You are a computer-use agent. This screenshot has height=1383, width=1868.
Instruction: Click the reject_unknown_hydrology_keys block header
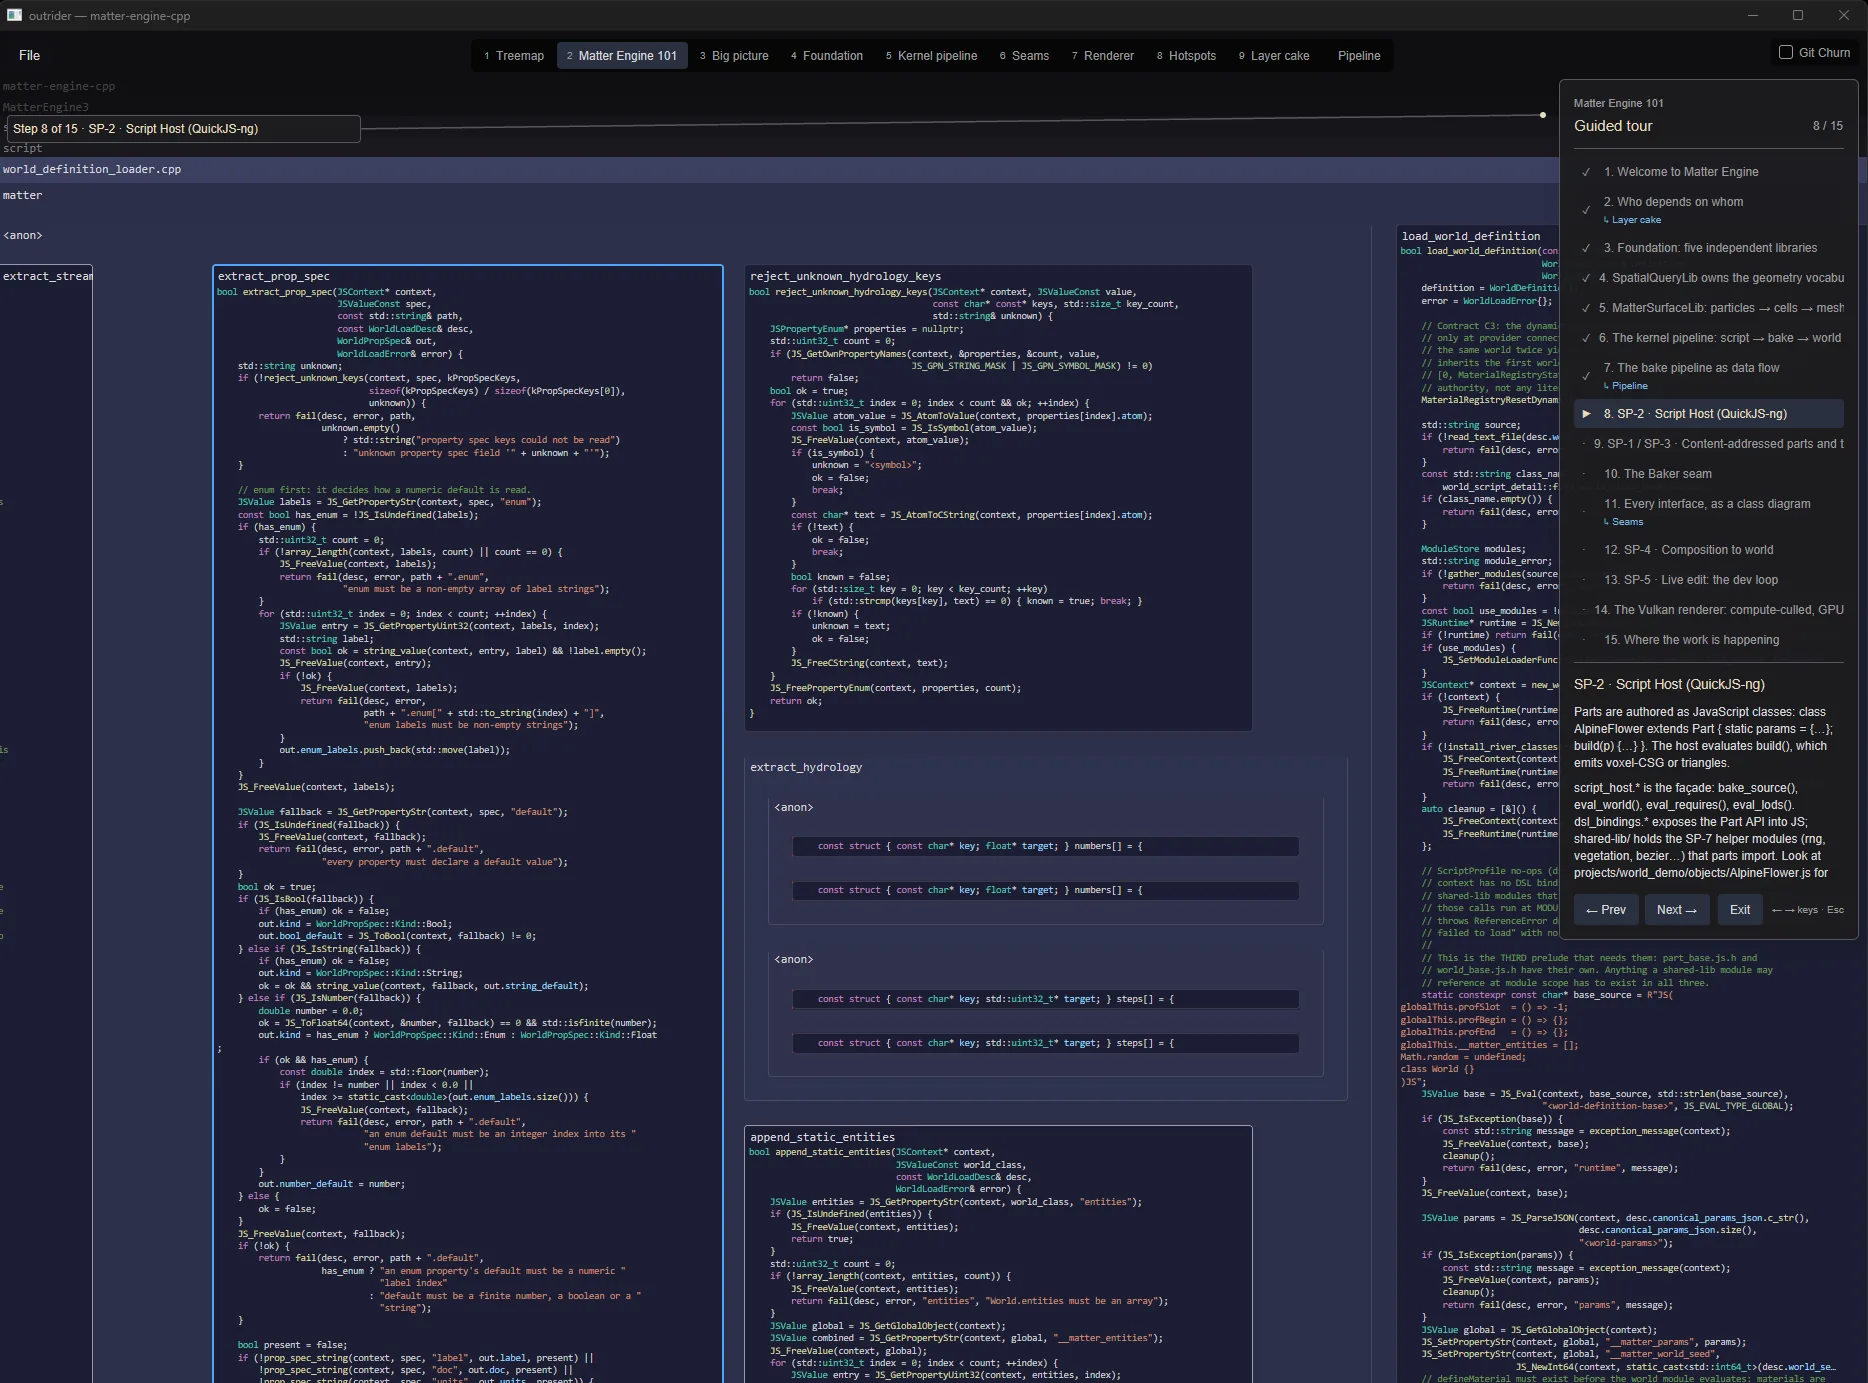click(845, 276)
